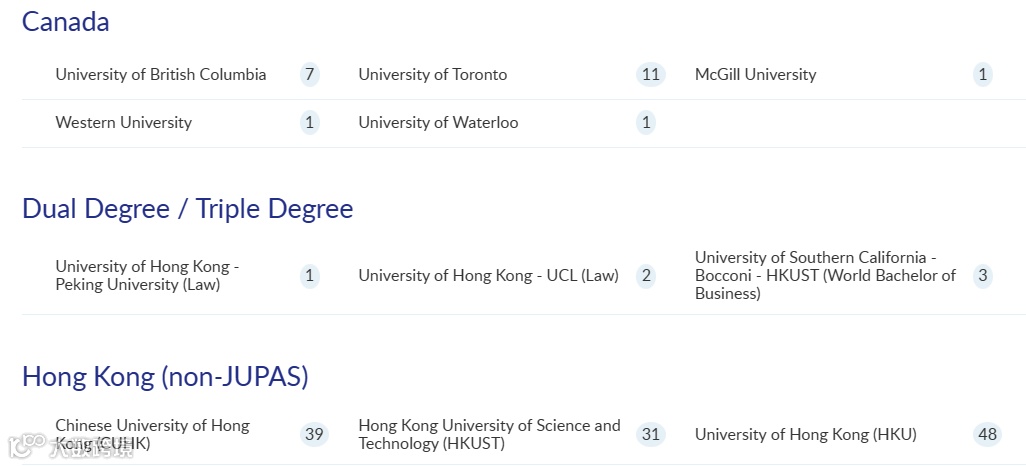Image resolution: width=1026 pixels, height=466 pixels.
Task: Select the University of Hong Kong (HKU) entry
Action: (805, 434)
